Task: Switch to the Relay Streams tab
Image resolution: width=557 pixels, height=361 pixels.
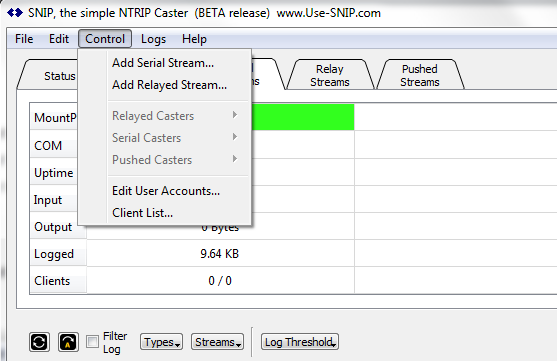Action: (330, 75)
